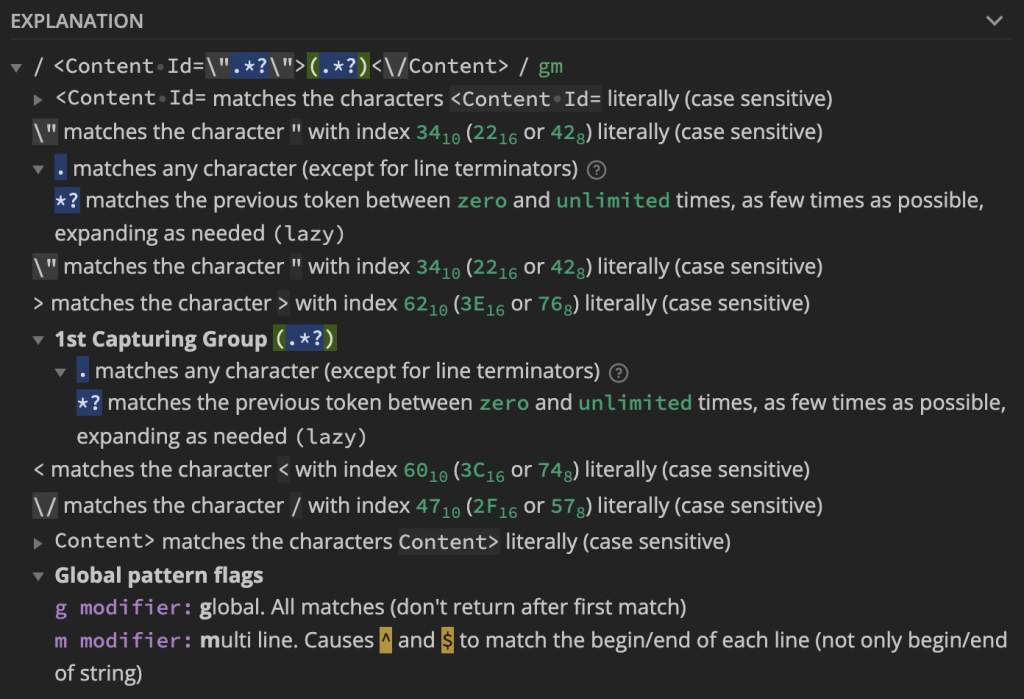This screenshot has height=699, width=1024.
Task: Collapse the EXPLANATION panel via its chevron
Action: click(x=993, y=20)
